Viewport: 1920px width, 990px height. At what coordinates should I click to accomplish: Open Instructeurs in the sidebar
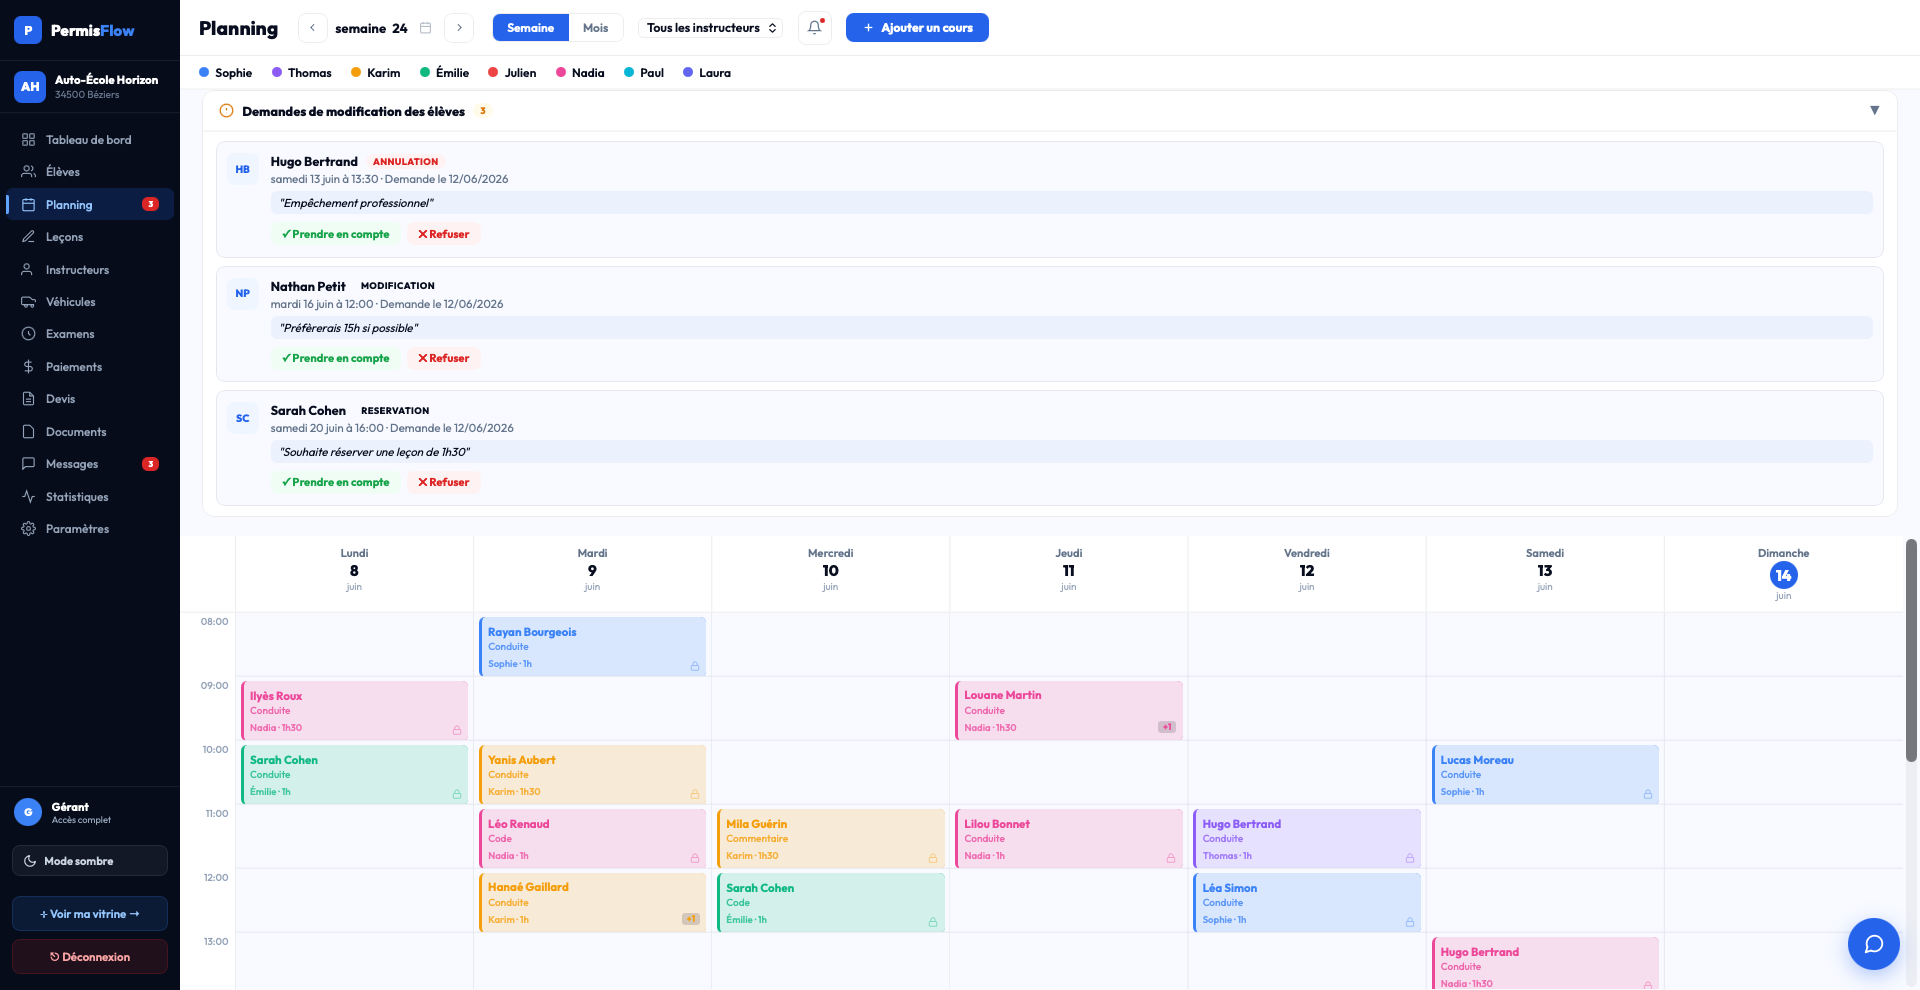point(90,270)
